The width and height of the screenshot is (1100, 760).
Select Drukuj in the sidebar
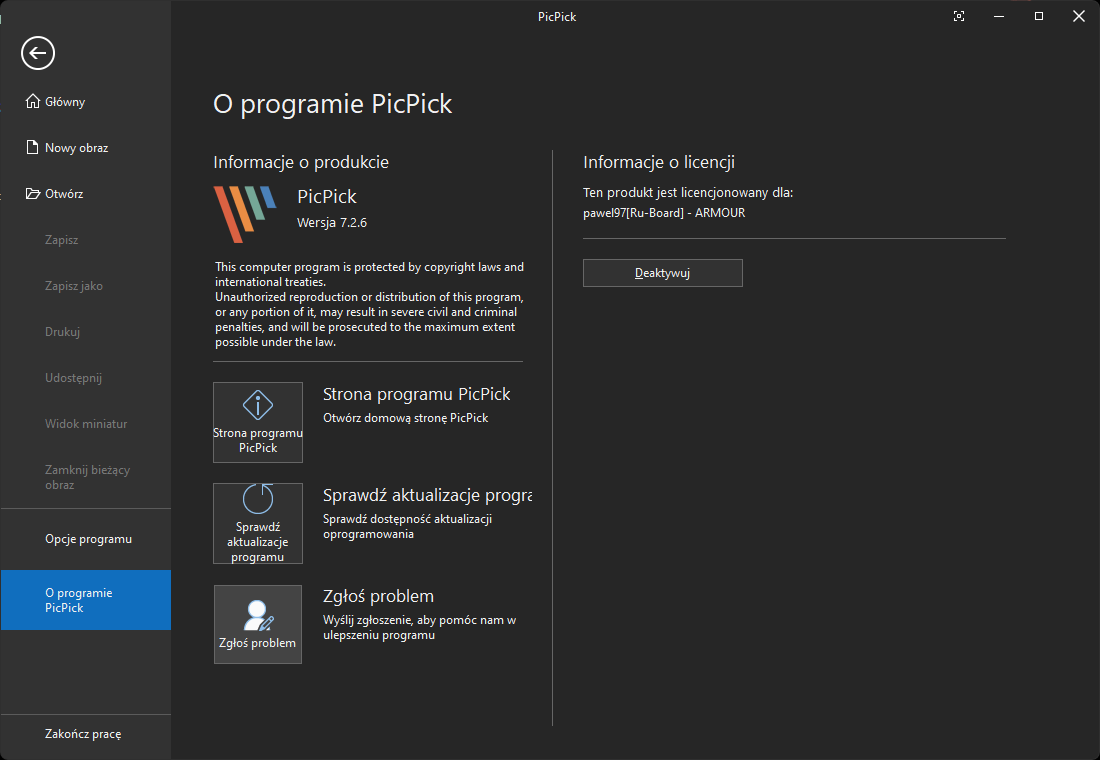tap(86, 332)
